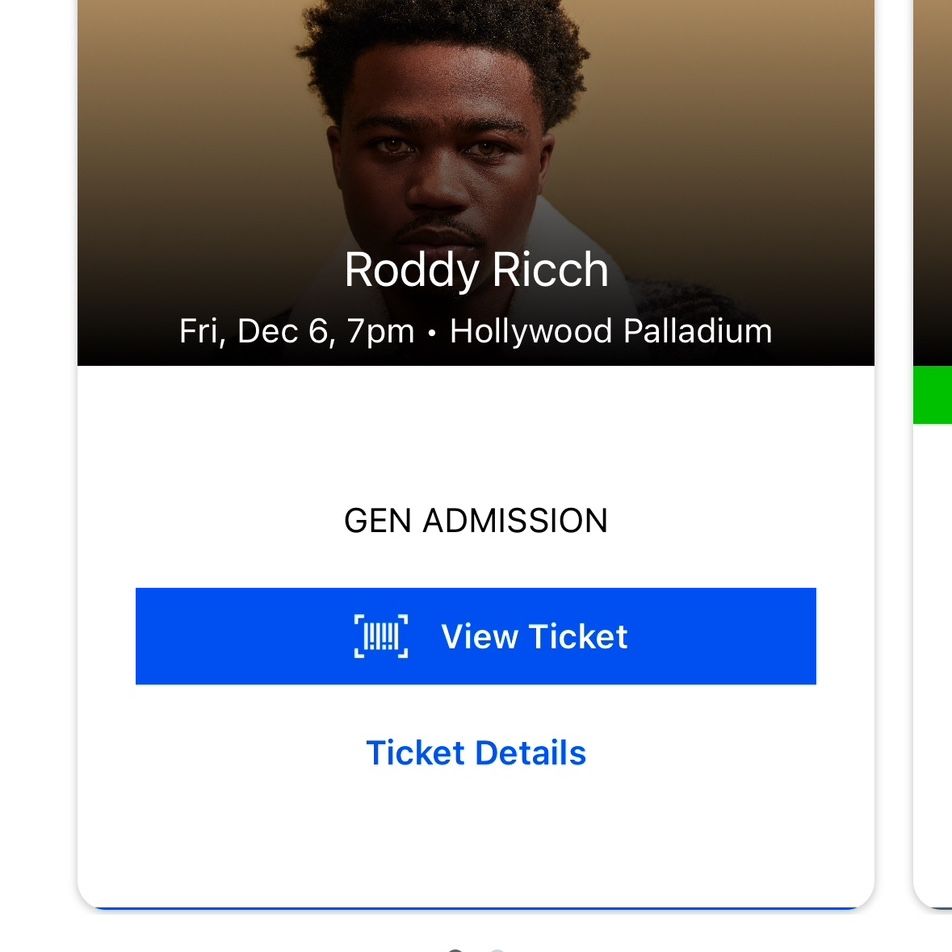Tap the image of the next ticket card
This screenshot has height=952, width=952.
tap(933, 182)
